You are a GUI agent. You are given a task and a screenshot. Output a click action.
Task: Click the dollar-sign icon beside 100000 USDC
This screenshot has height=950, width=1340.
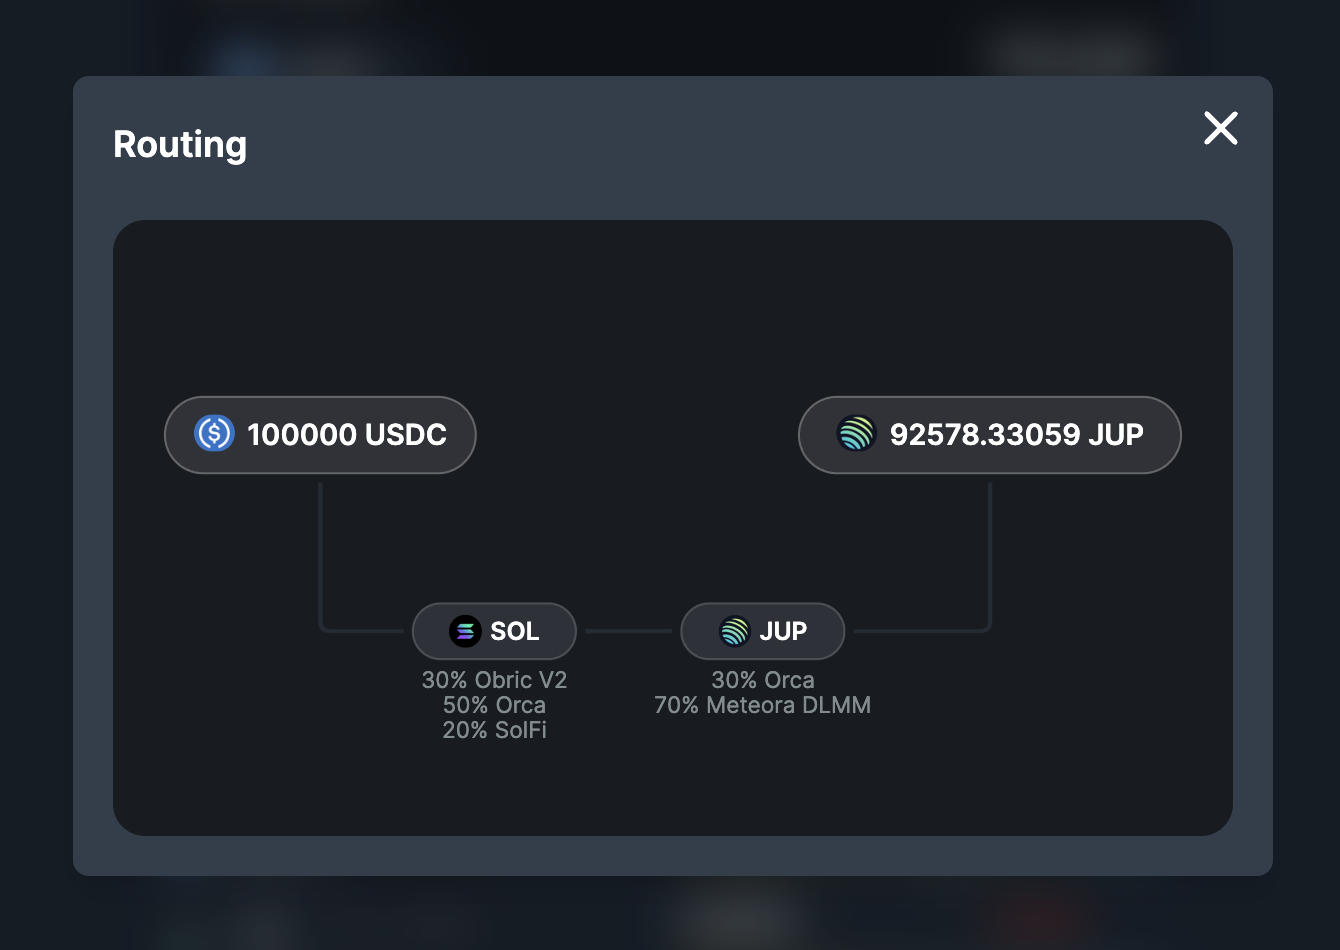point(214,434)
